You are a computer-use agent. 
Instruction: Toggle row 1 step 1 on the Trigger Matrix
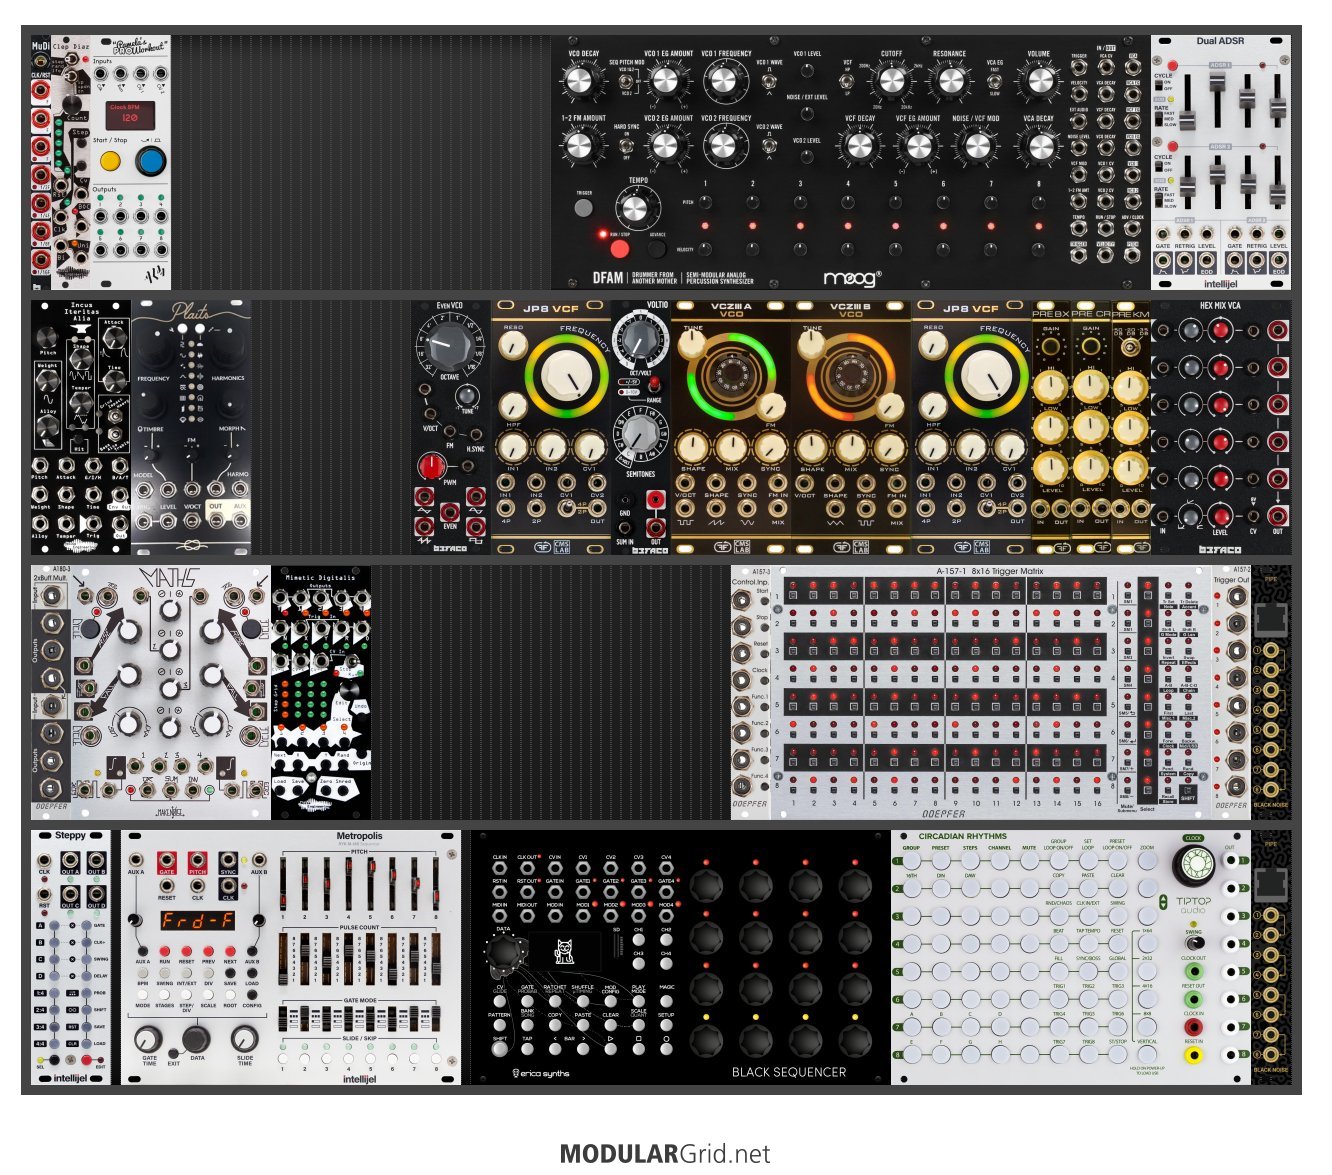click(793, 597)
